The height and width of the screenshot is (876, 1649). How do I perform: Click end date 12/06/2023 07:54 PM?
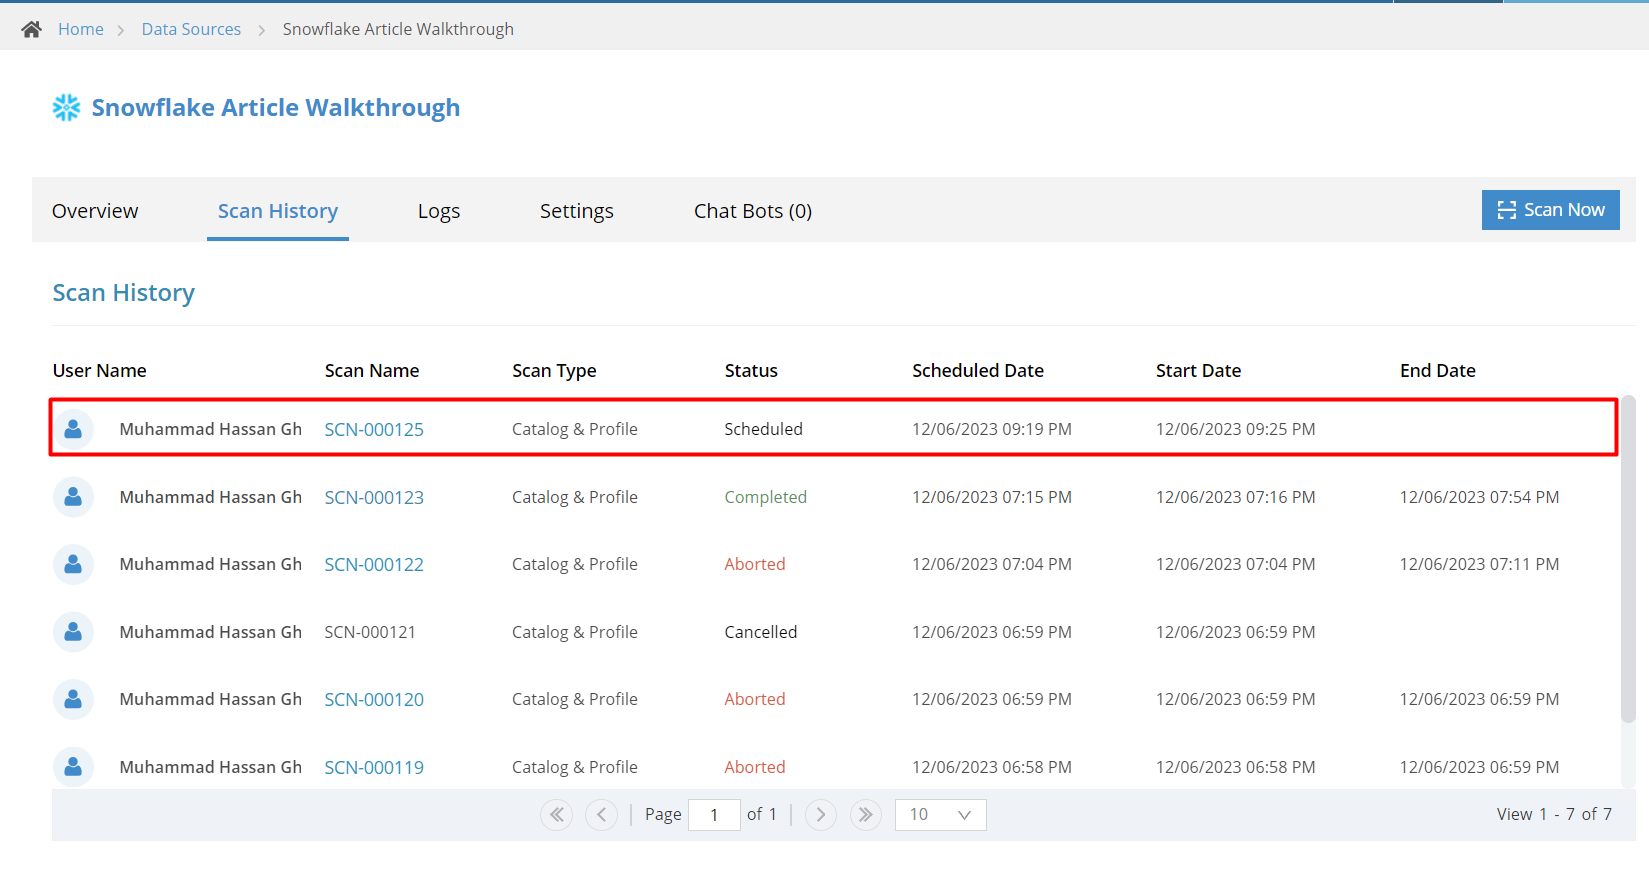coord(1480,497)
